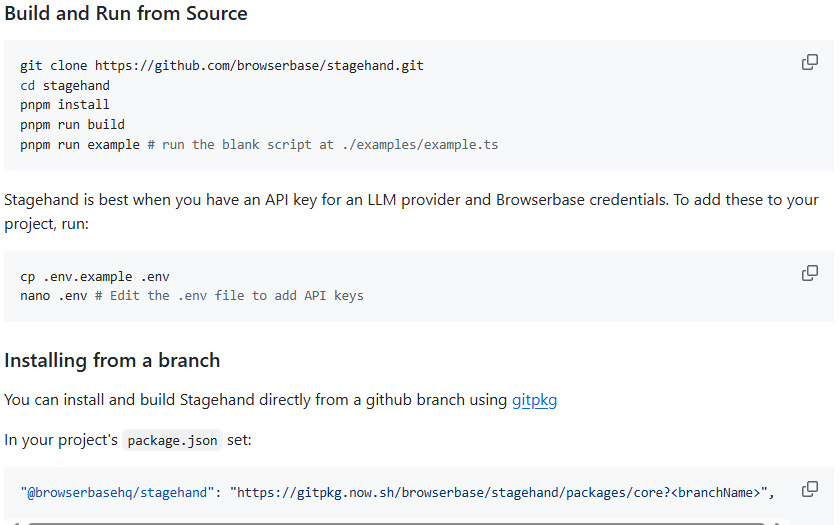Click the horizontal scrollbar under package.json snippet
The width and height of the screenshot is (840, 525).
(395, 523)
